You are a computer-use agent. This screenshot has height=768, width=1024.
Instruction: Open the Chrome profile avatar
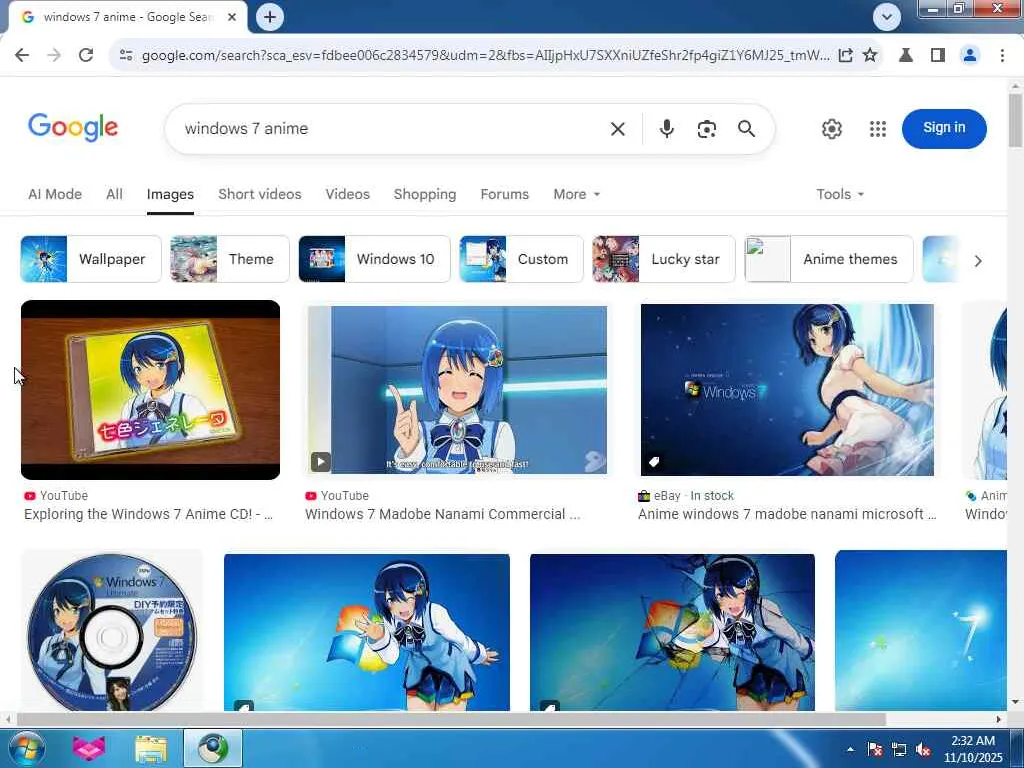click(970, 56)
